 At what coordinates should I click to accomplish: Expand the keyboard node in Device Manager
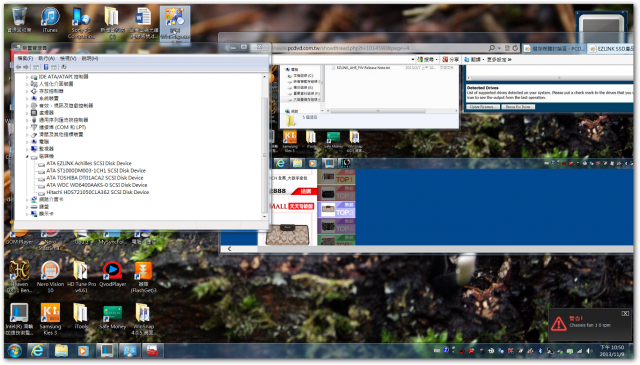(27, 207)
